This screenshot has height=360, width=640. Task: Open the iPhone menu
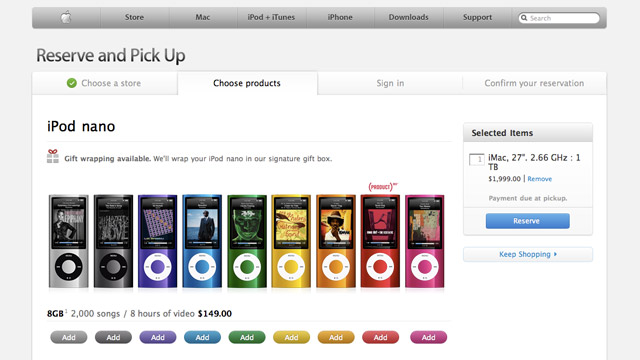pyautogui.click(x=340, y=17)
